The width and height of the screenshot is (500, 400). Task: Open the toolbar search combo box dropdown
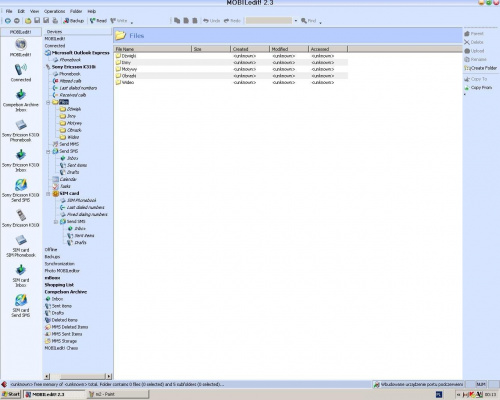click(295, 21)
